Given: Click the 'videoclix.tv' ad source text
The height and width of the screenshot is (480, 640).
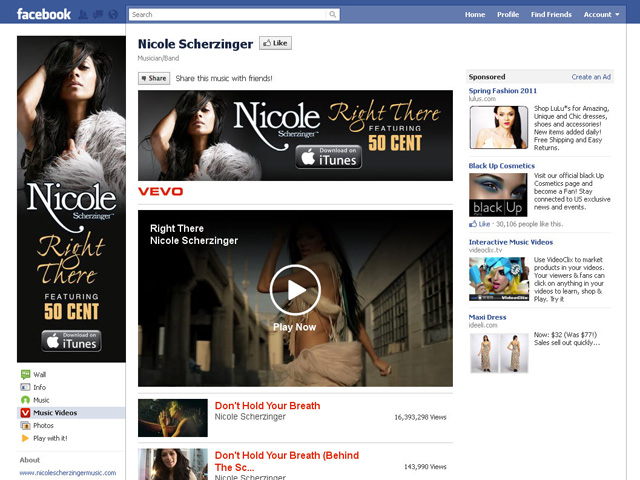Looking at the screenshot, I should pyautogui.click(x=485, y=250).
